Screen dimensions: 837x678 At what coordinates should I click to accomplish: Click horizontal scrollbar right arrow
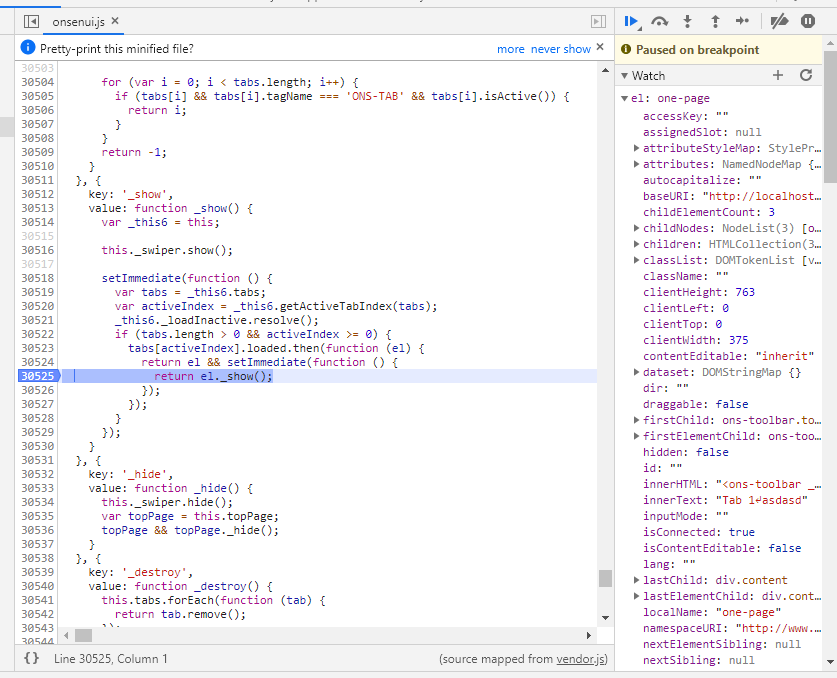pyautogui.click(x=588, y=635)
